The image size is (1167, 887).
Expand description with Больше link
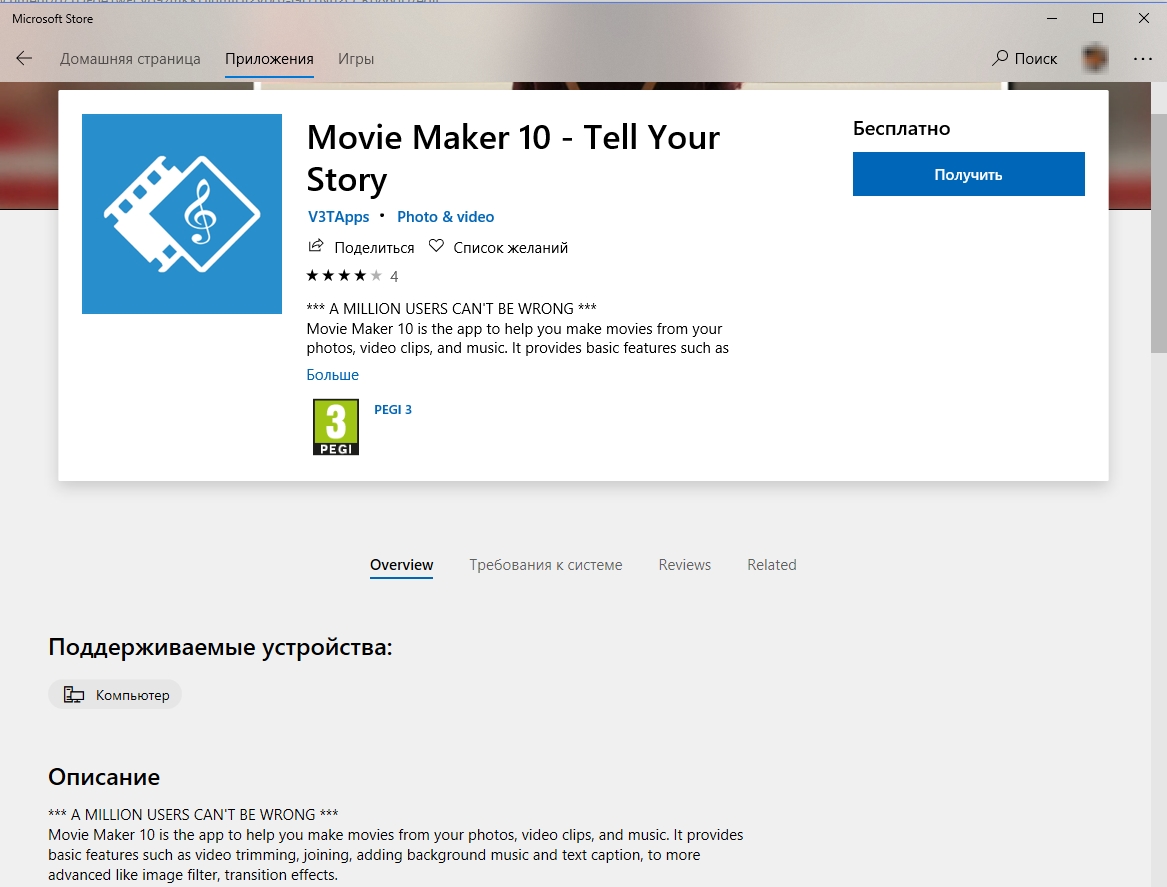pos(332,375)
